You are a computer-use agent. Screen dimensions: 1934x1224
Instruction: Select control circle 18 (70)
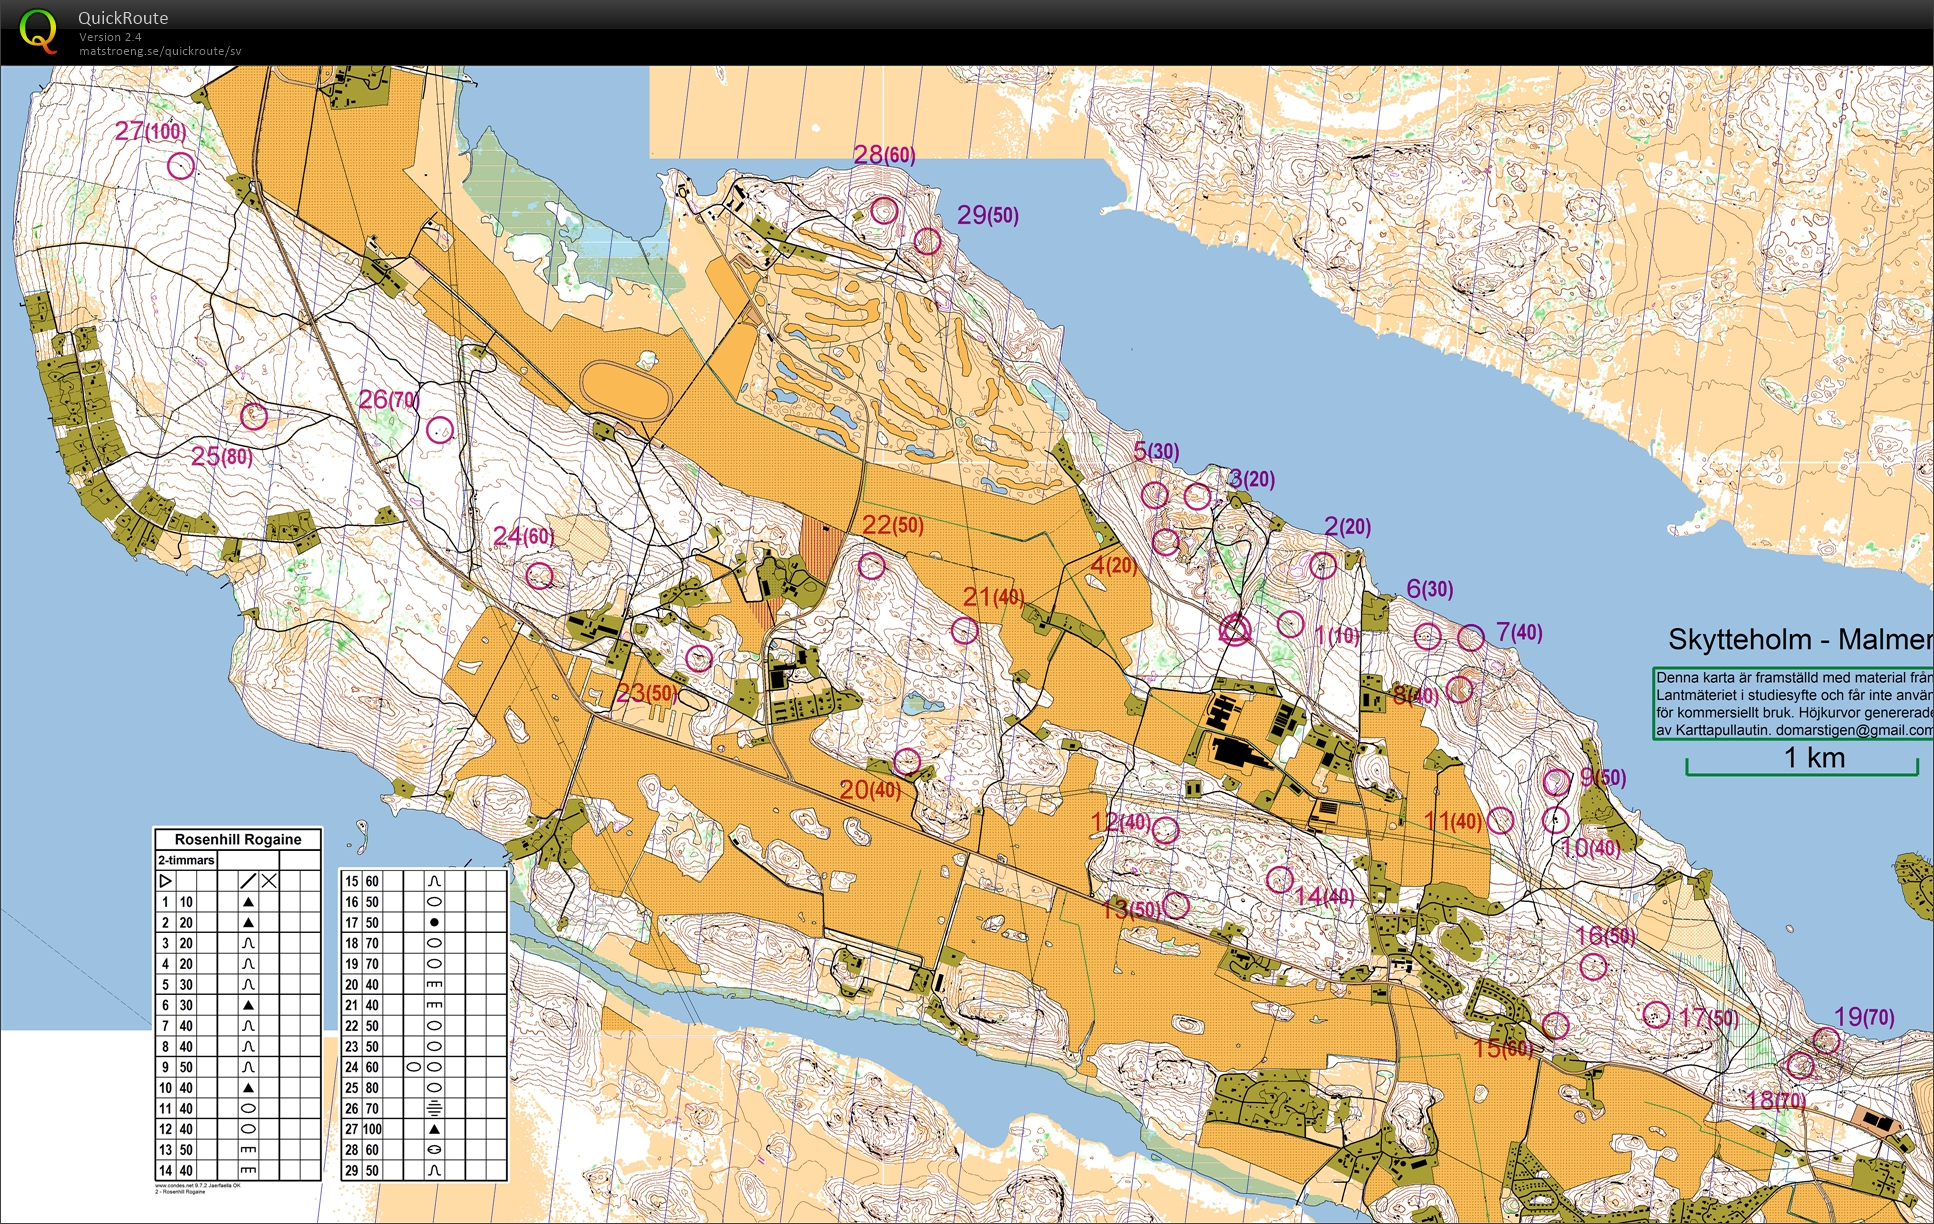[1800, 1066]
